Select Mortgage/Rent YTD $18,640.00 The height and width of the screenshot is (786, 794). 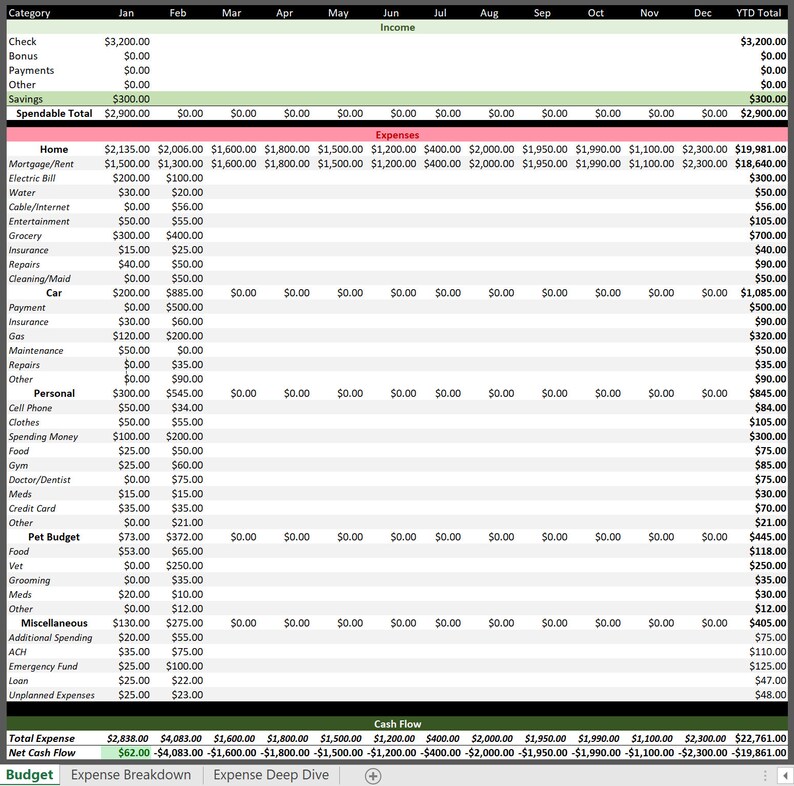[x=761, y=164]
